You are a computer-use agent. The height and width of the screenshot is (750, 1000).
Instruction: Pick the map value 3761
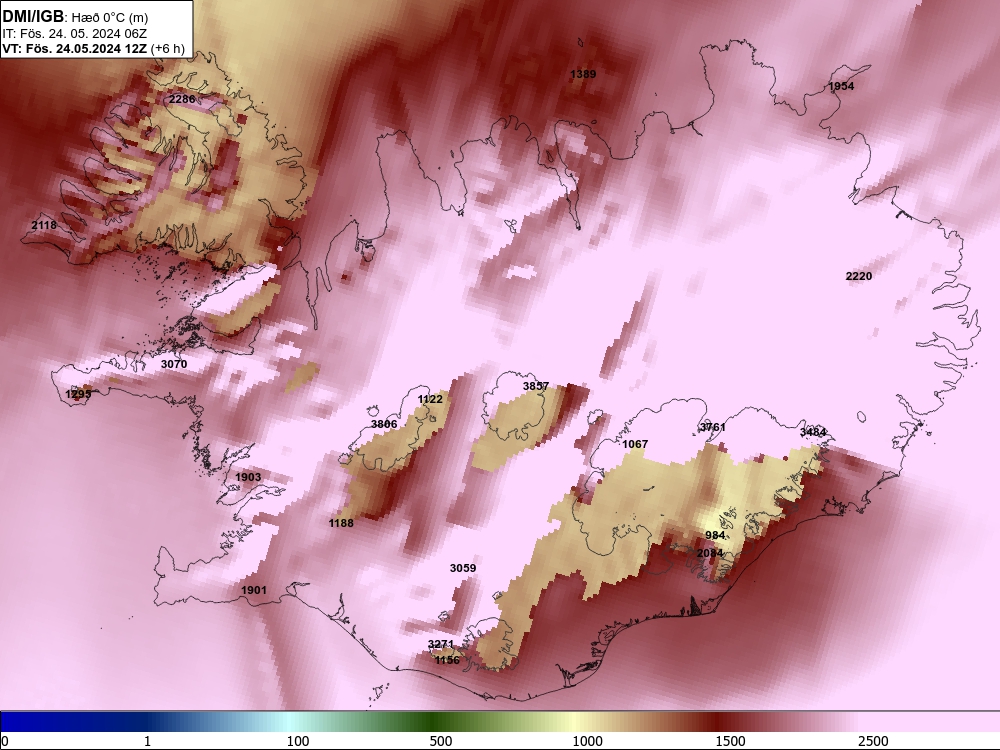(712, 427)
